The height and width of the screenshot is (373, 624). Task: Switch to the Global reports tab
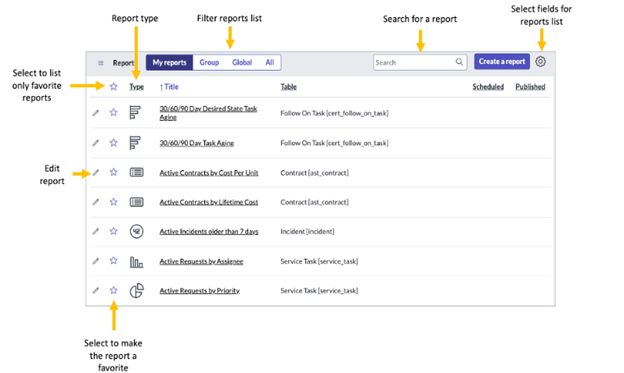click(242, 62)
